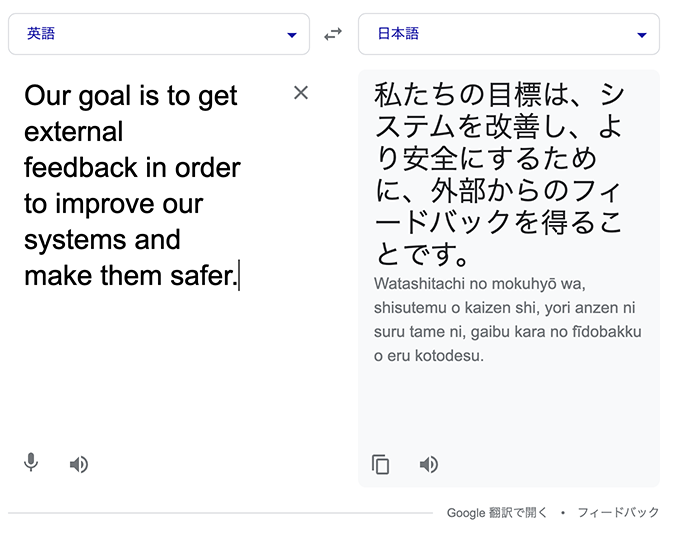Viewport: 684px width, 543px height.
Task: Clear the English source text
Action: coord(301,92)
